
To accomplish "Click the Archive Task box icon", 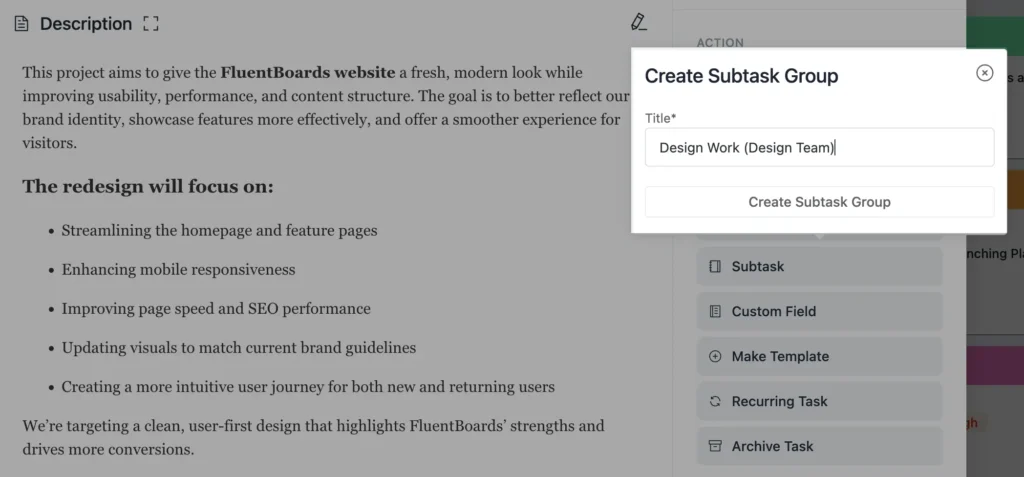I will (x=715, y=446).
